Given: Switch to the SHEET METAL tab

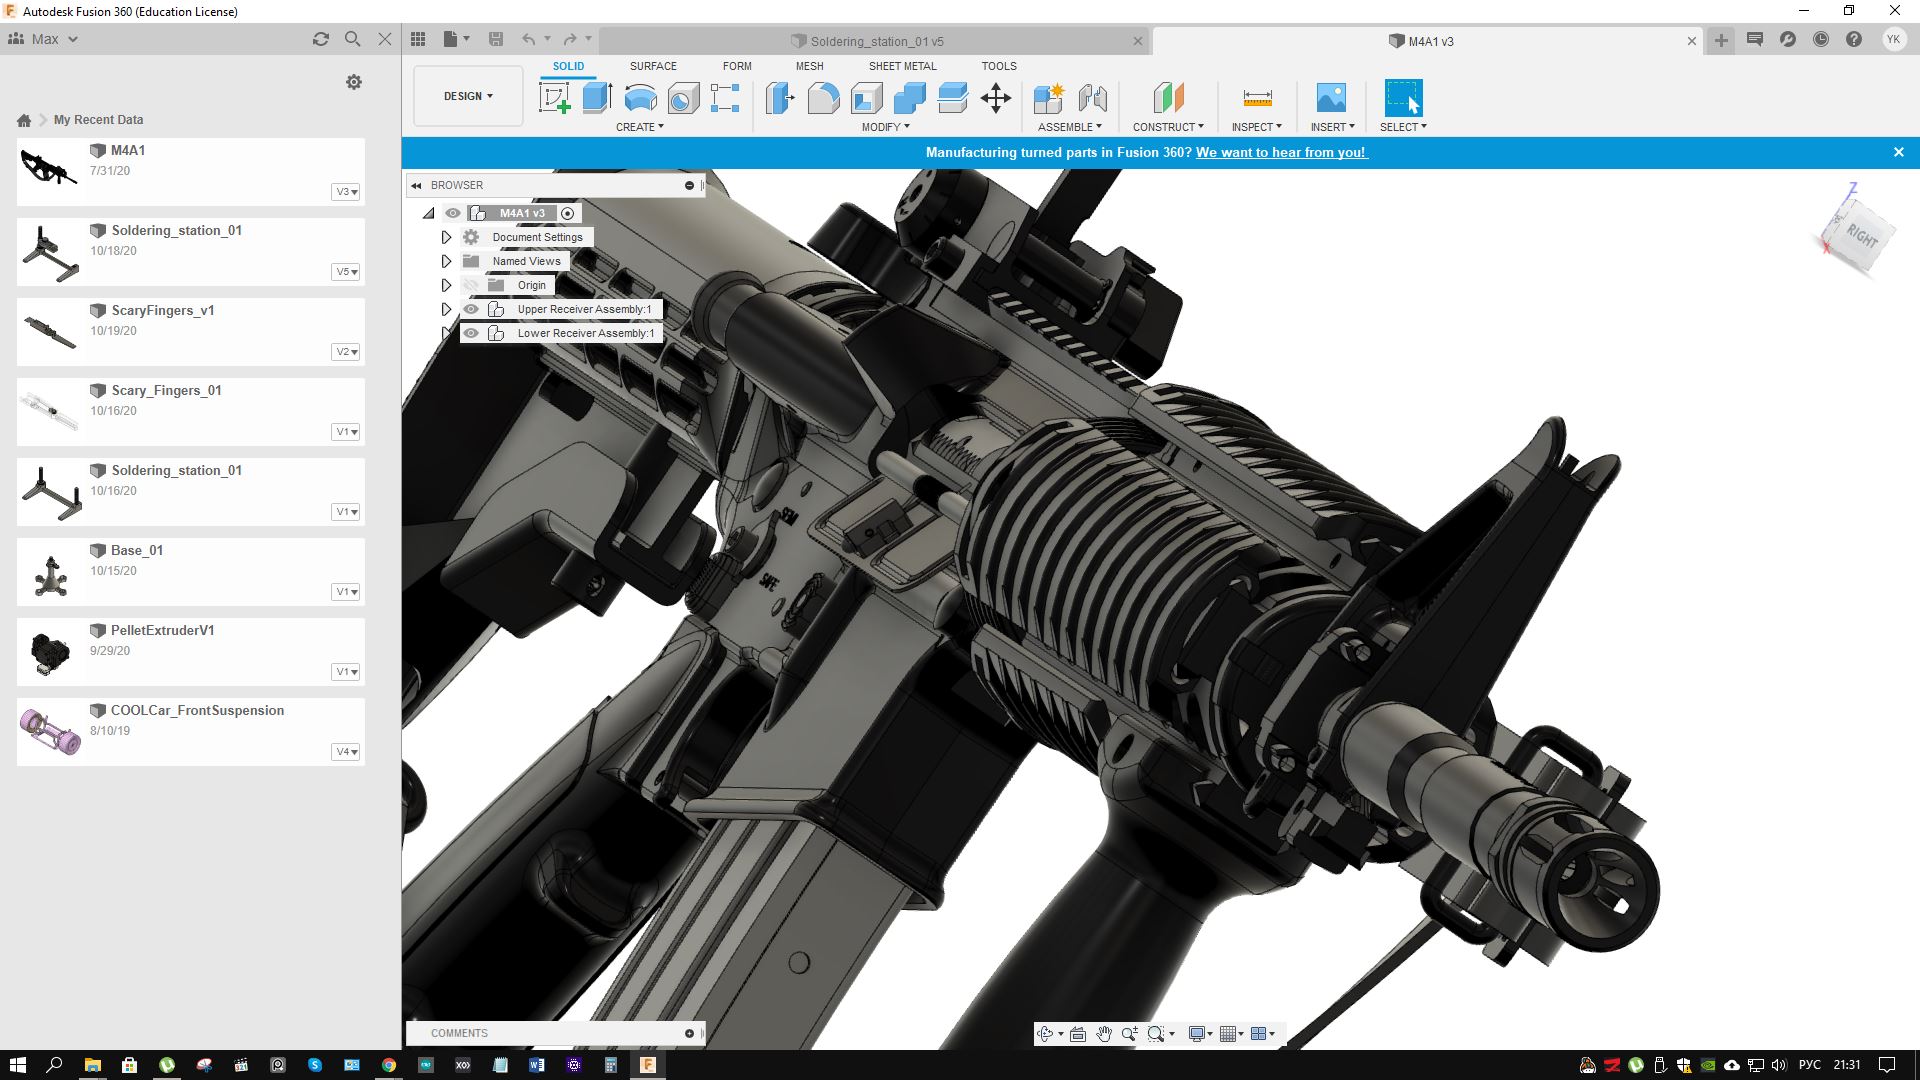Looking at the screenshot, I should (x=902, y=66).
